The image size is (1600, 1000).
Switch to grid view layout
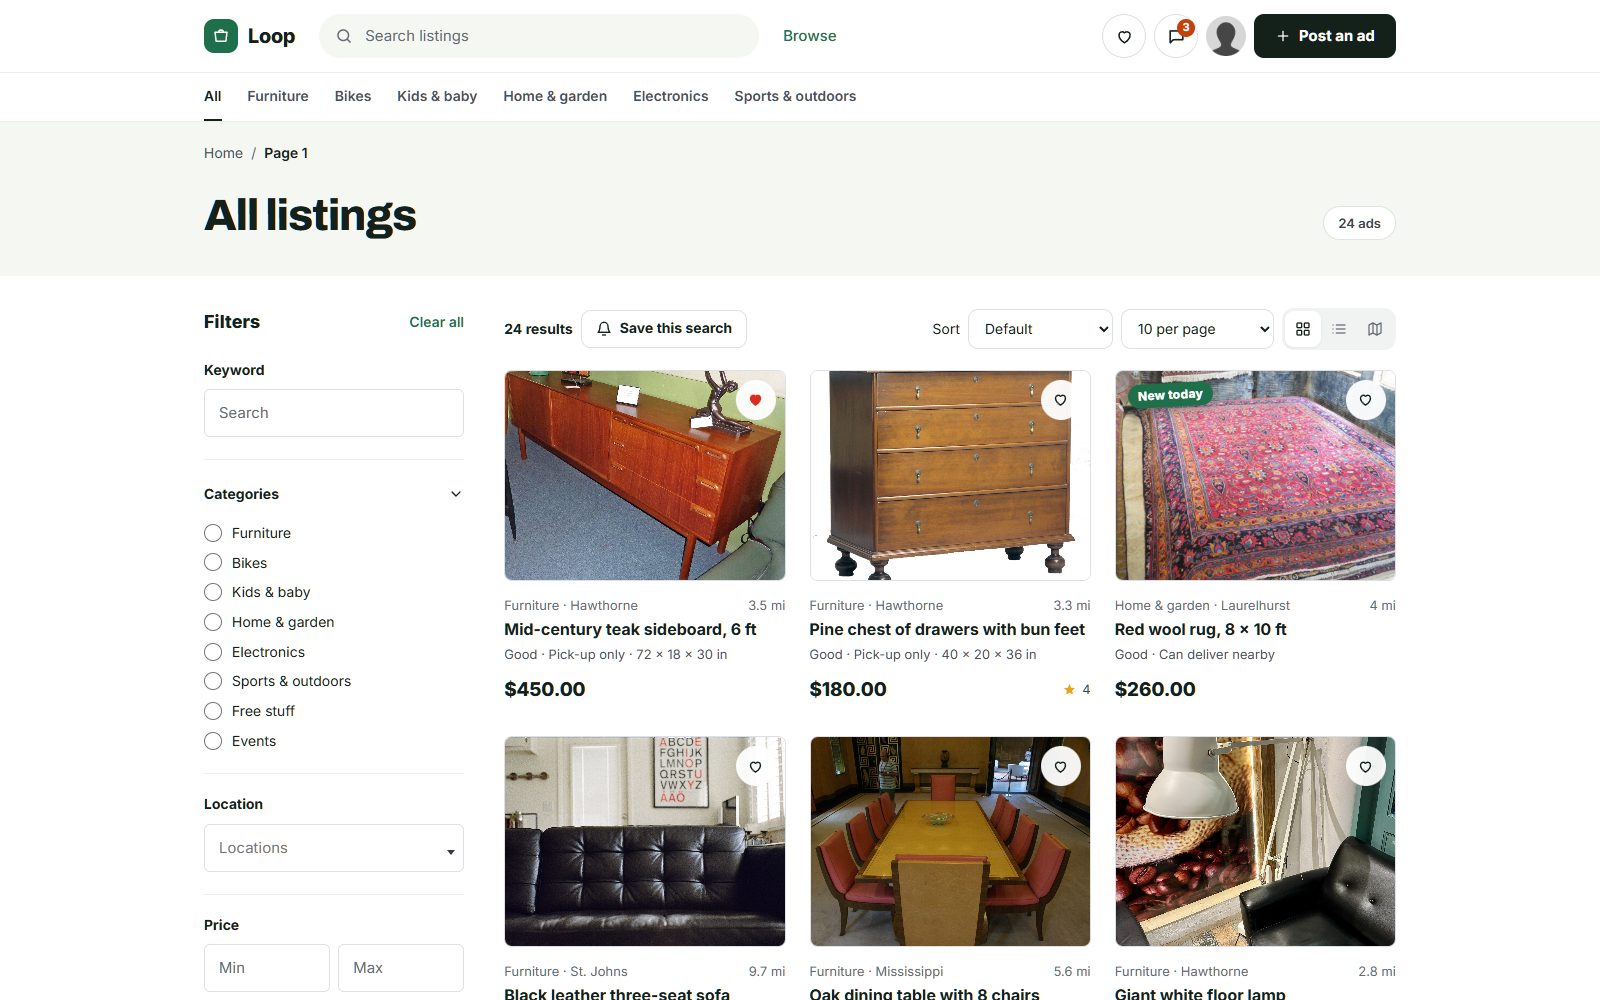(x=1303, y=329)
